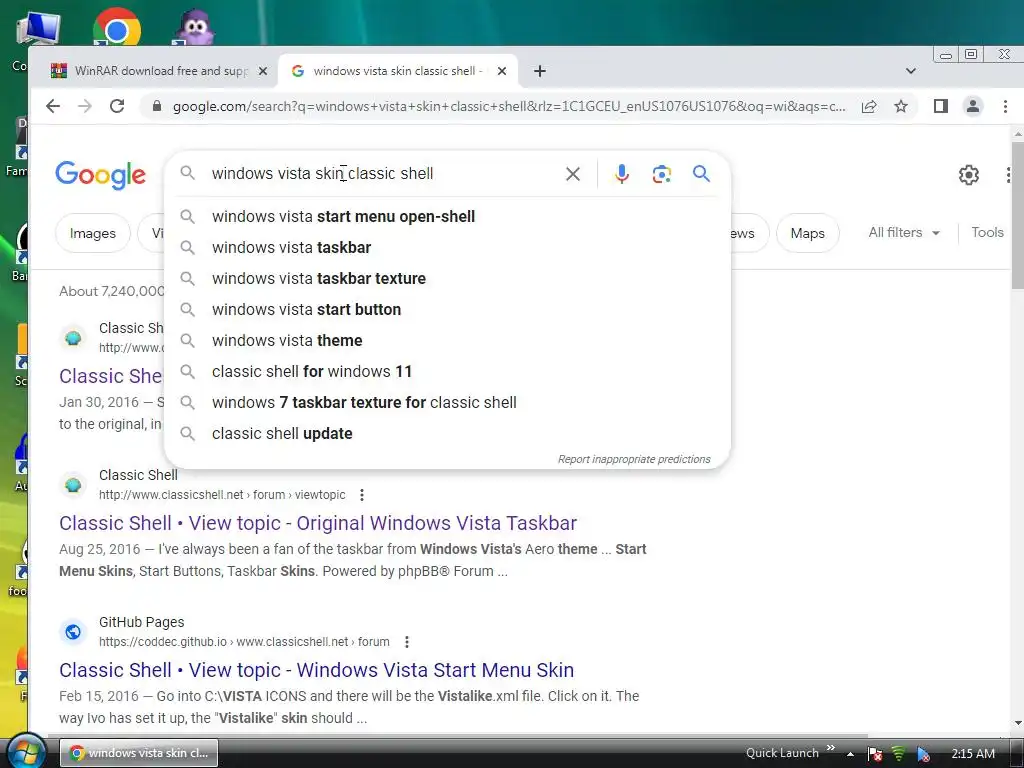This screenshot has height=768, width=1024.
Task: Click the GitHub Pages globe favicon
Action: [x=73, y=632]
